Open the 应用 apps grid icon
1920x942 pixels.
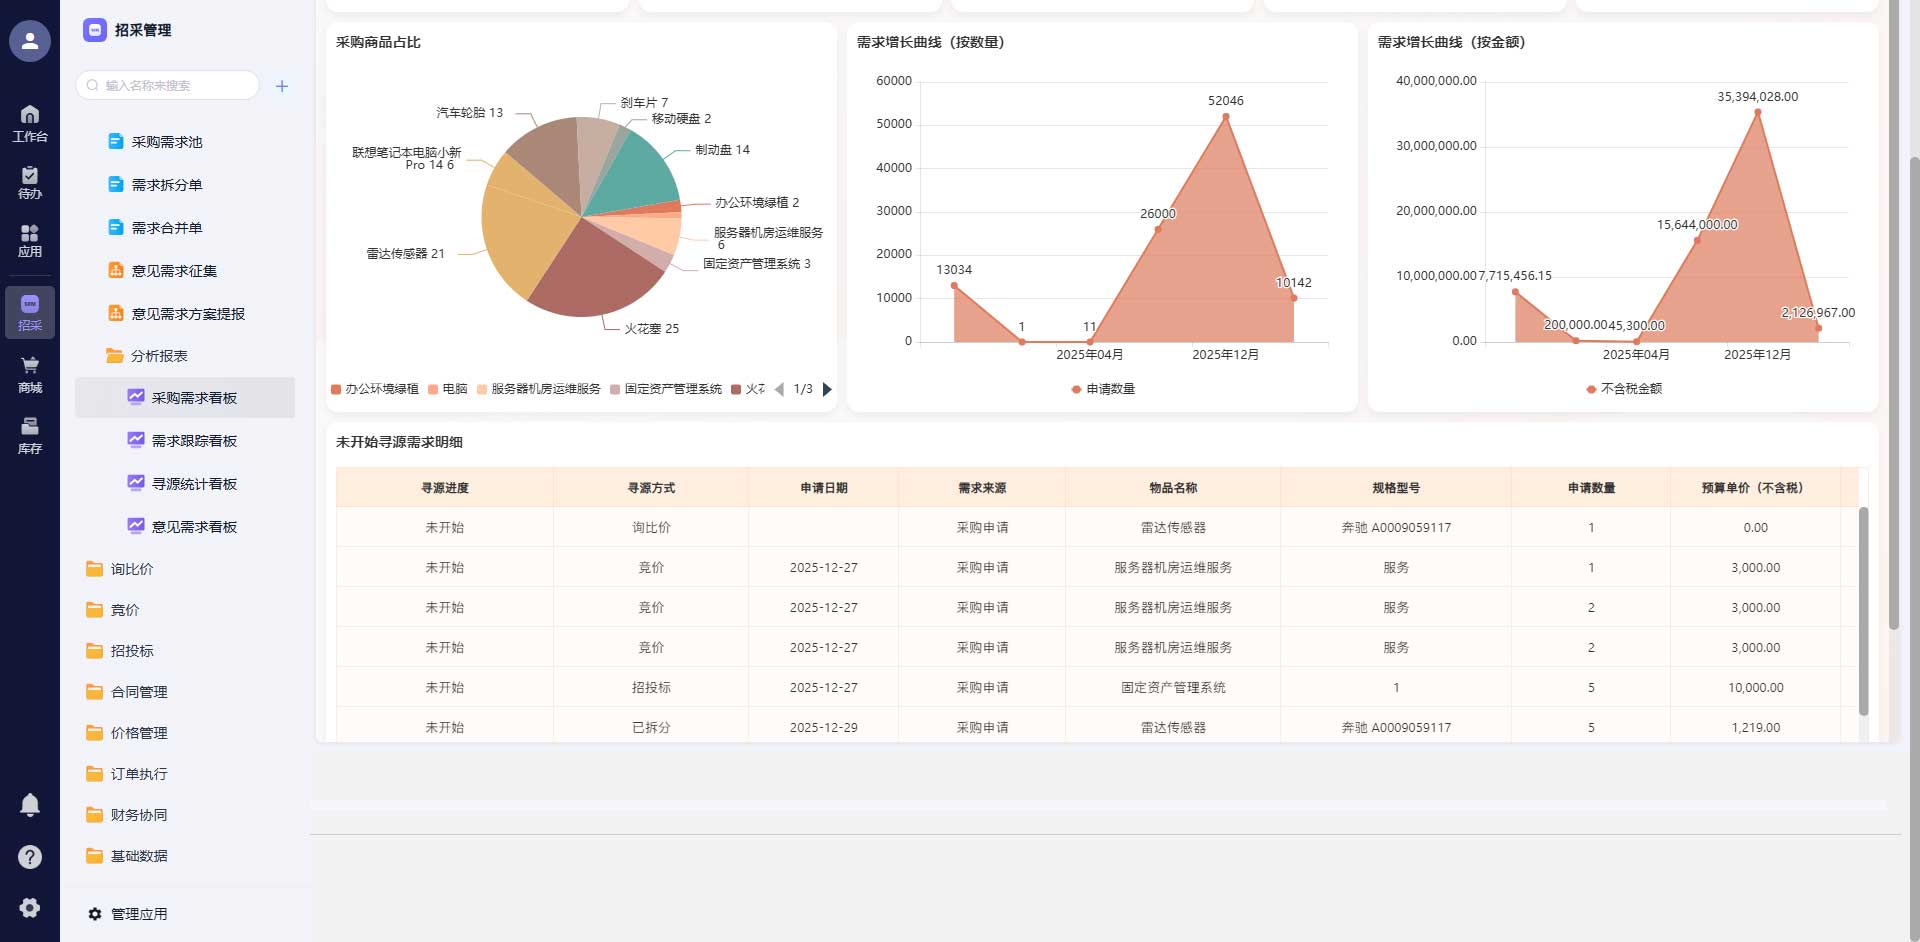tap(30, 241)
